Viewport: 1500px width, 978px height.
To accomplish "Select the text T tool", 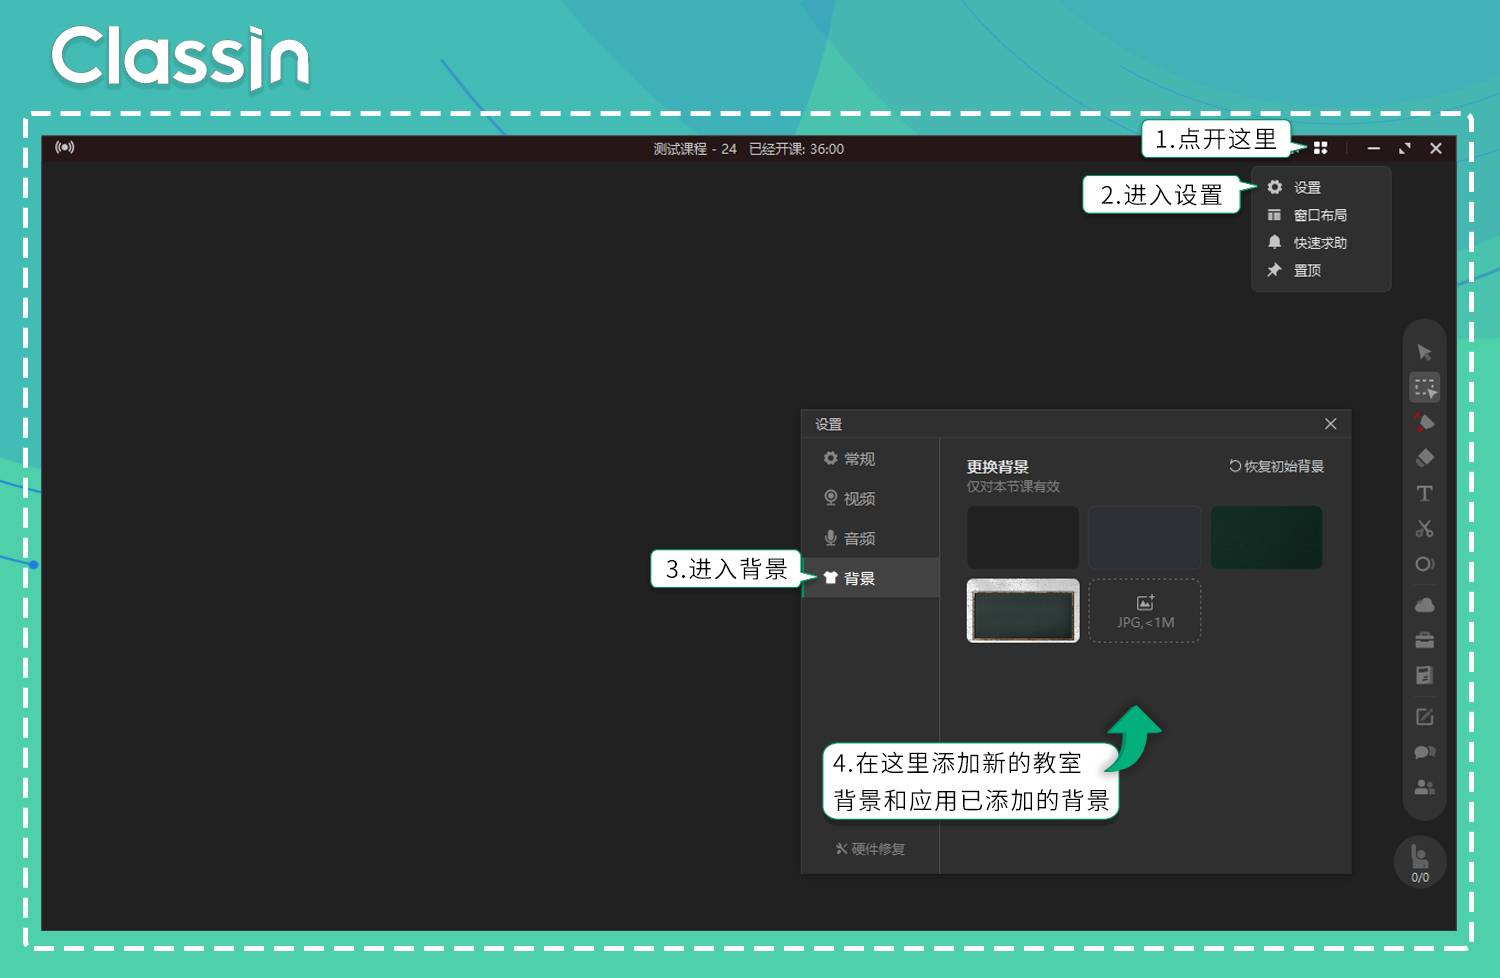I will [1425, 493].
